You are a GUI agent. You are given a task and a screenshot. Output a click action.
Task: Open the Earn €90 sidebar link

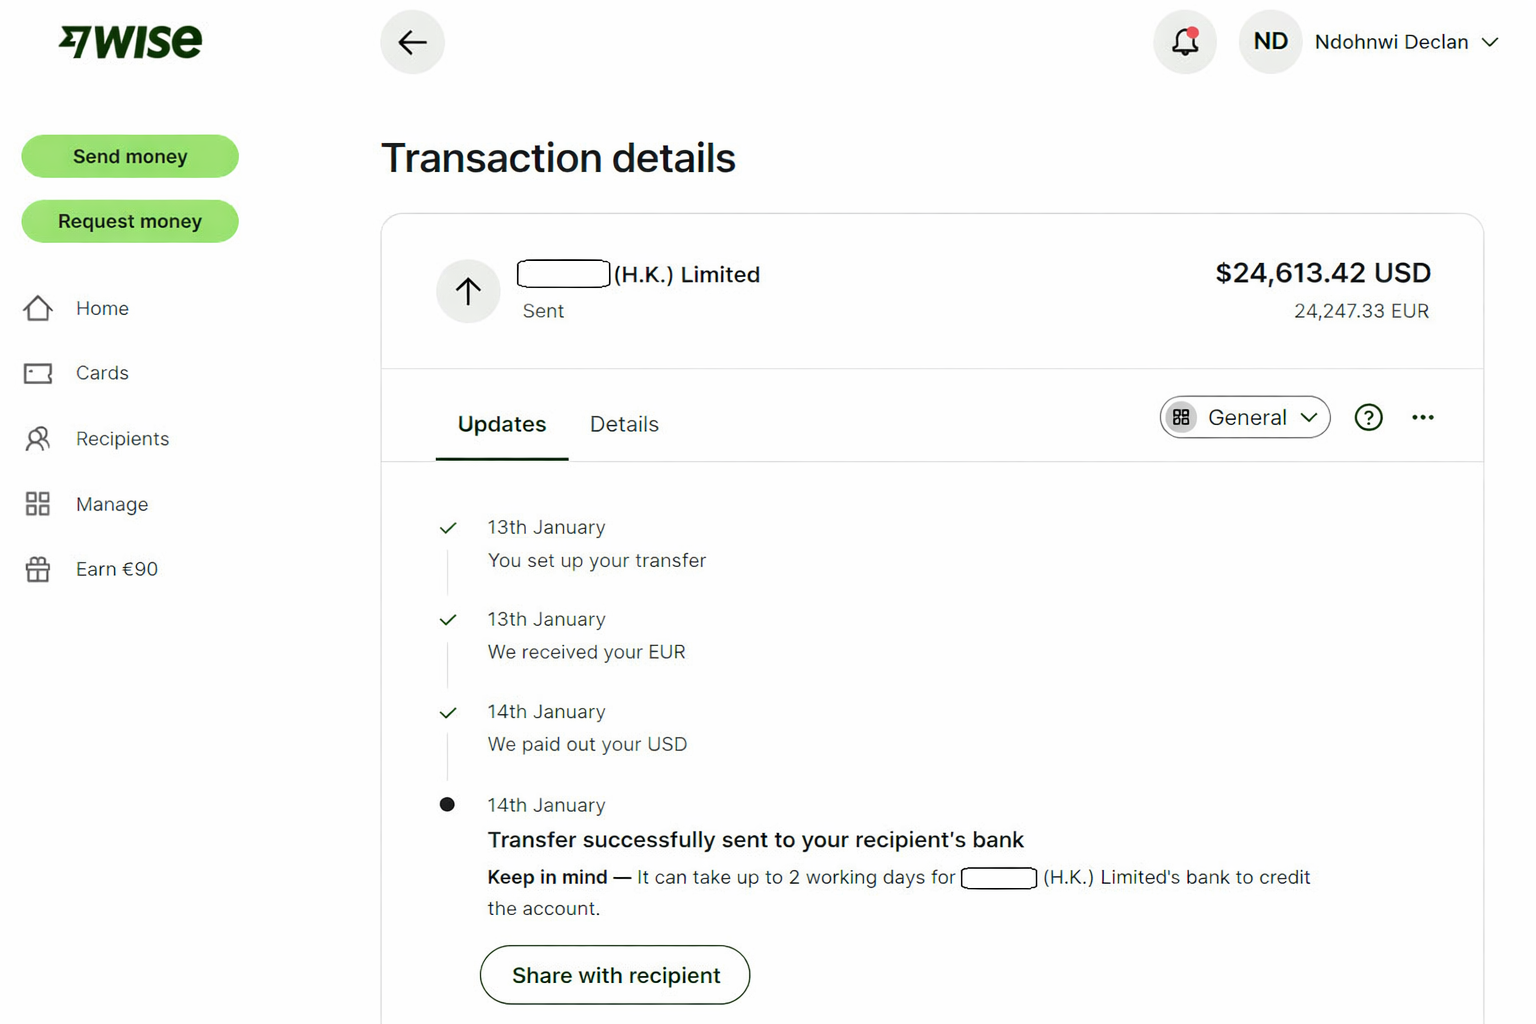coord(116,568)
